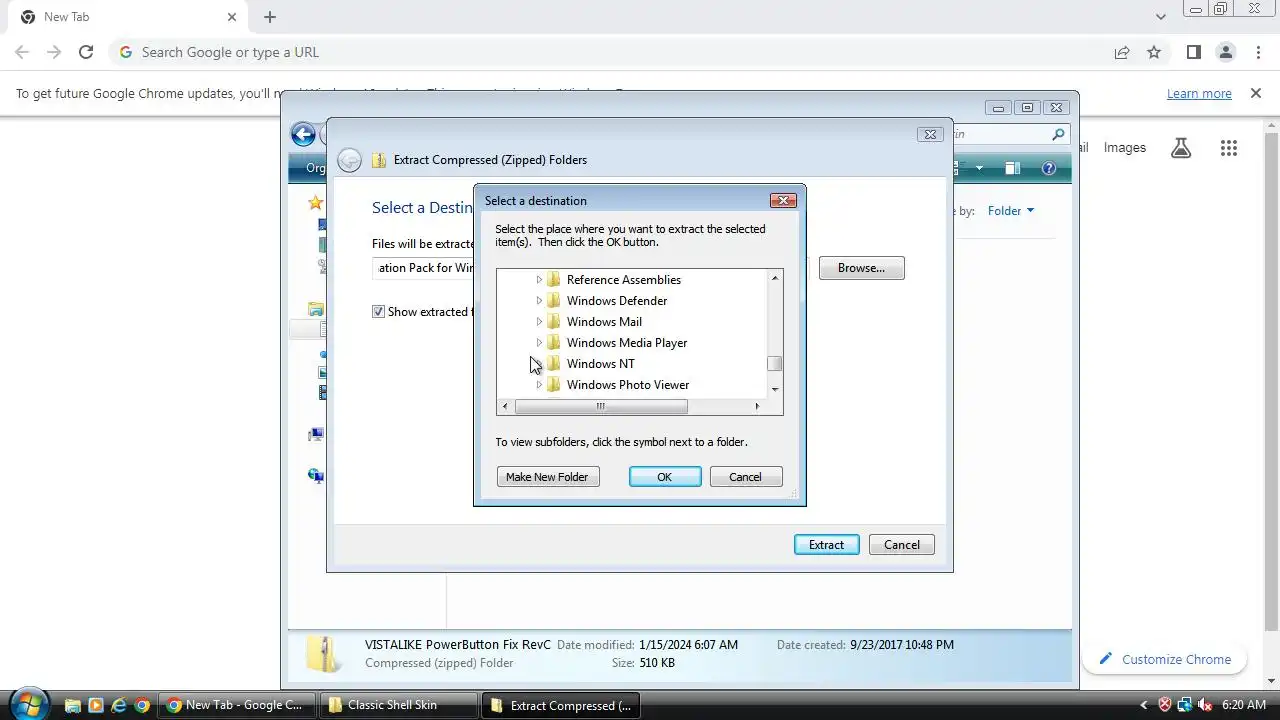Image resolution: width=1280 pixels, height=720 pixels.
Task: Click the horizontal scrollbar right arrow
Action: click(x=757, y=406)
